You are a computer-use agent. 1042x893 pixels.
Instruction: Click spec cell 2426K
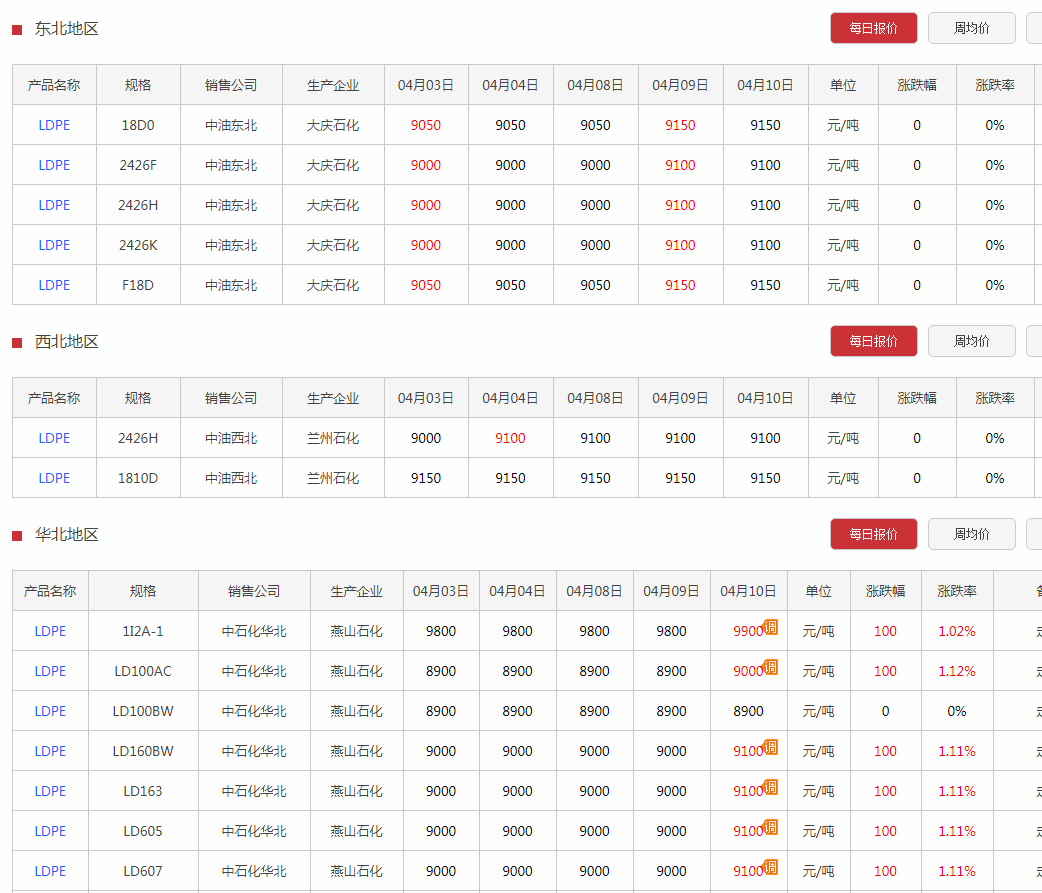click(x=138, y=245)
